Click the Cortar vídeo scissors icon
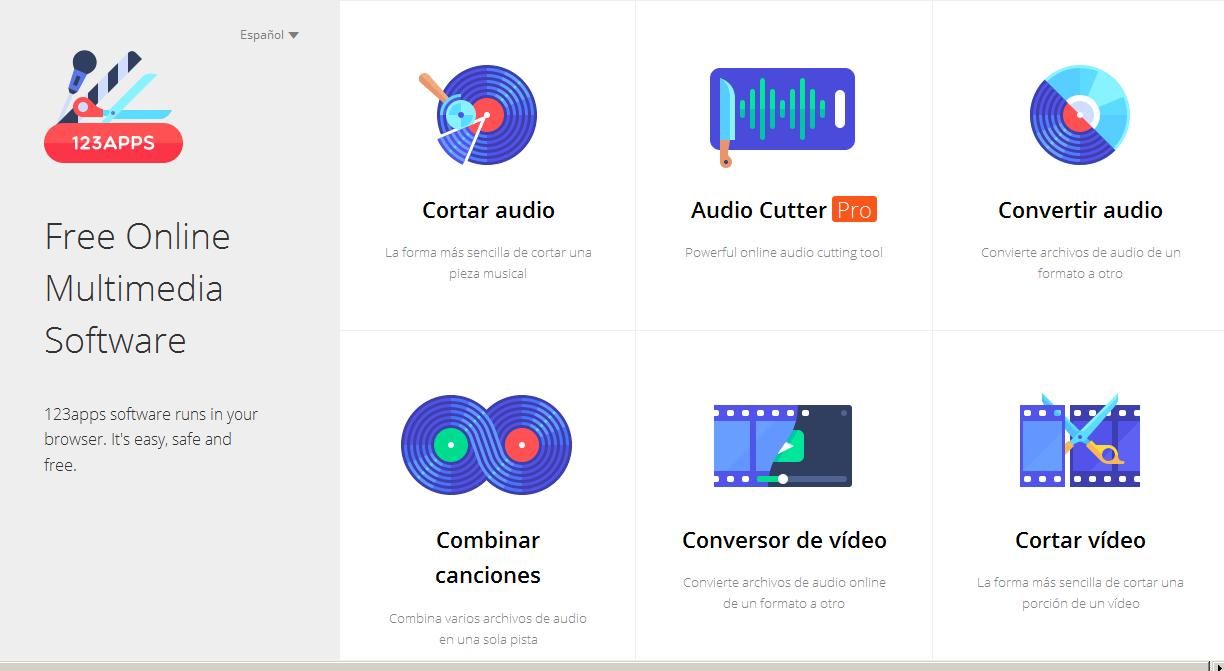This screenshot has height=671, width=1224. [x=1079, y=442]
